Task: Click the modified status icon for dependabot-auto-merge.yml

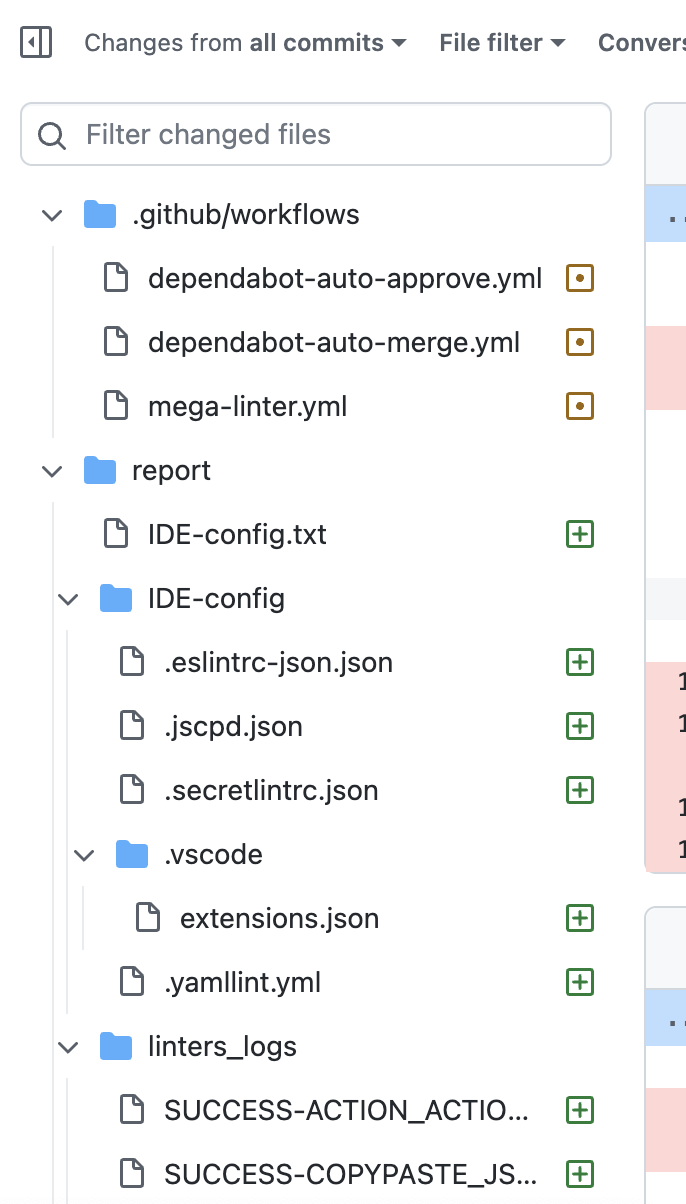Action: click(579, 342)
